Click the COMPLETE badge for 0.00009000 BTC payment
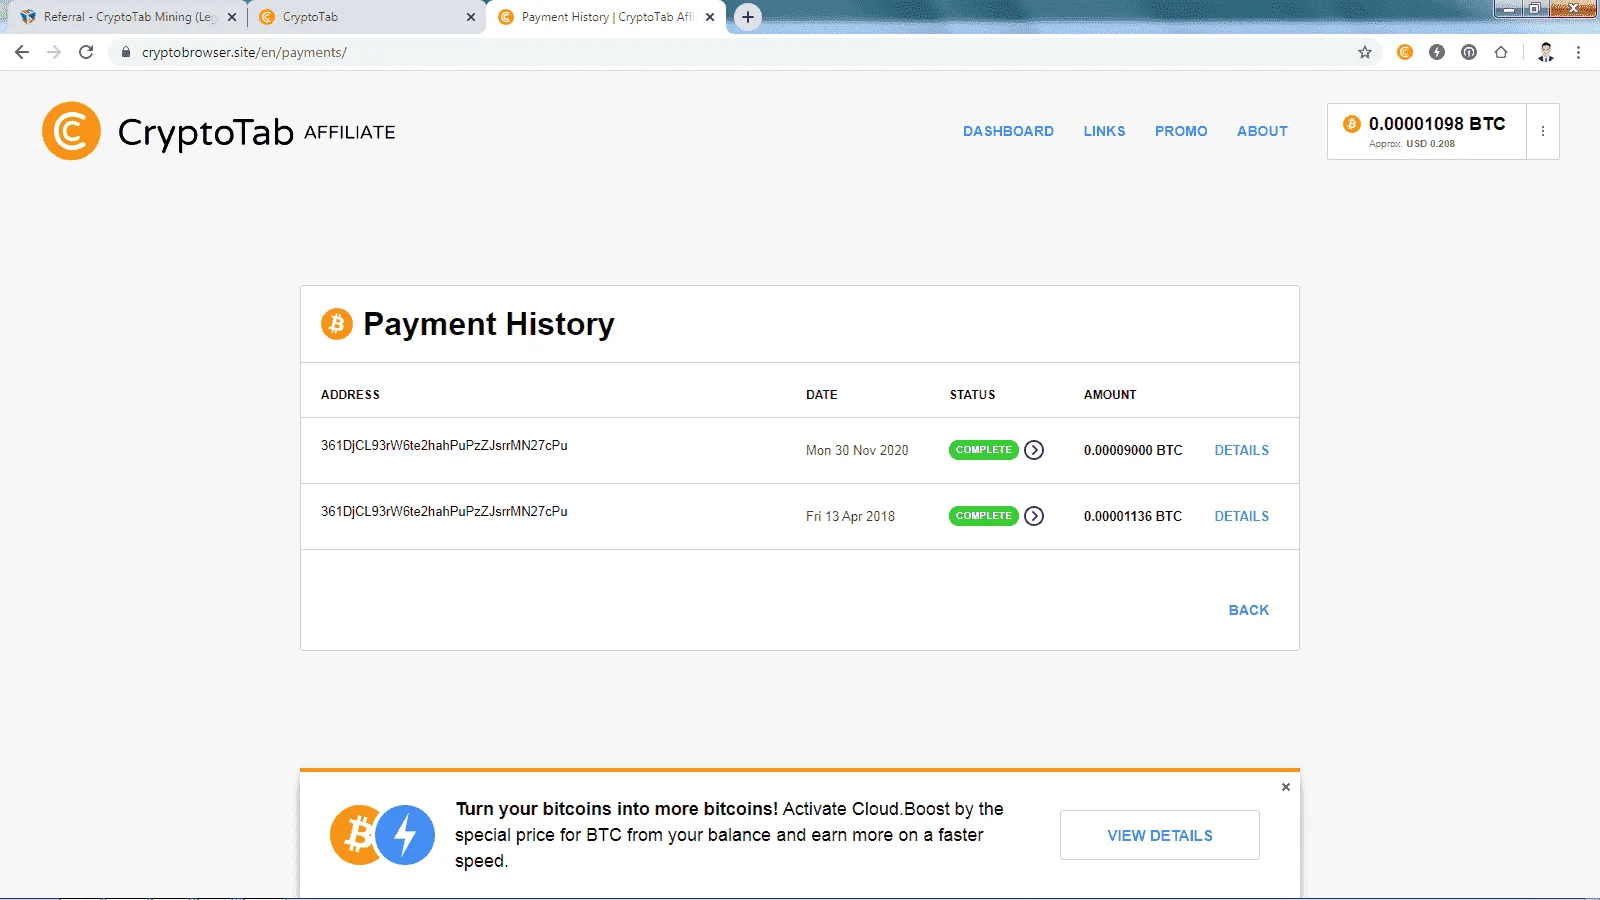 983,450
